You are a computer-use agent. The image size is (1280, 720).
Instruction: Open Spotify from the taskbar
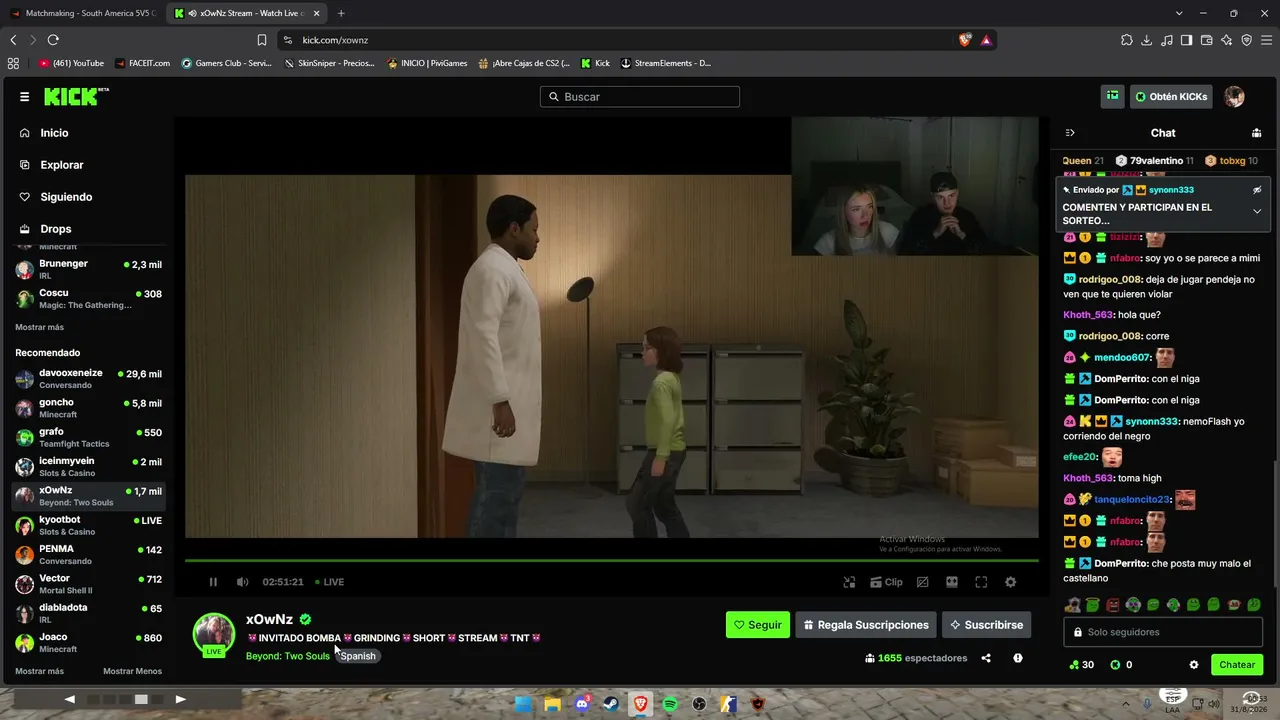(x=670, y=704)
